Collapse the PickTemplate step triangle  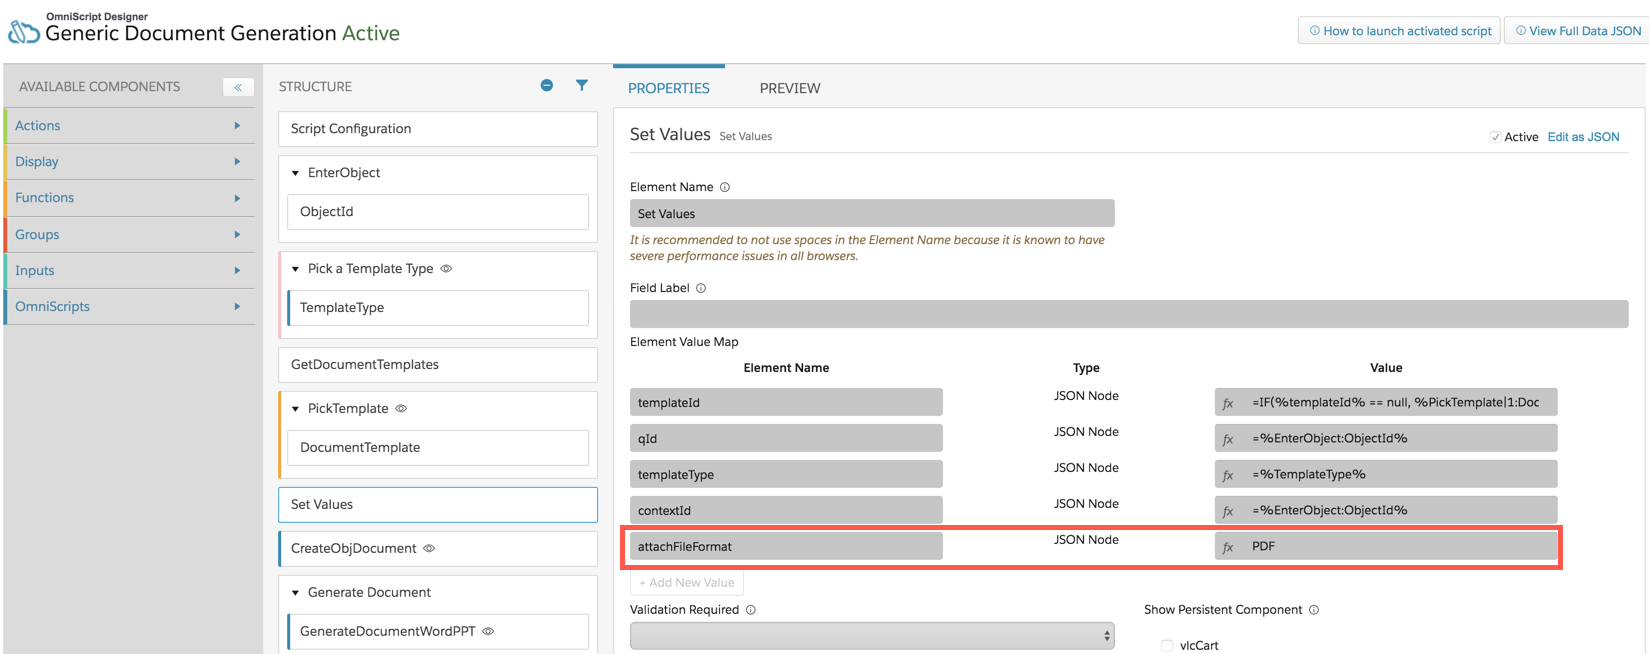(x=296, y=409)
